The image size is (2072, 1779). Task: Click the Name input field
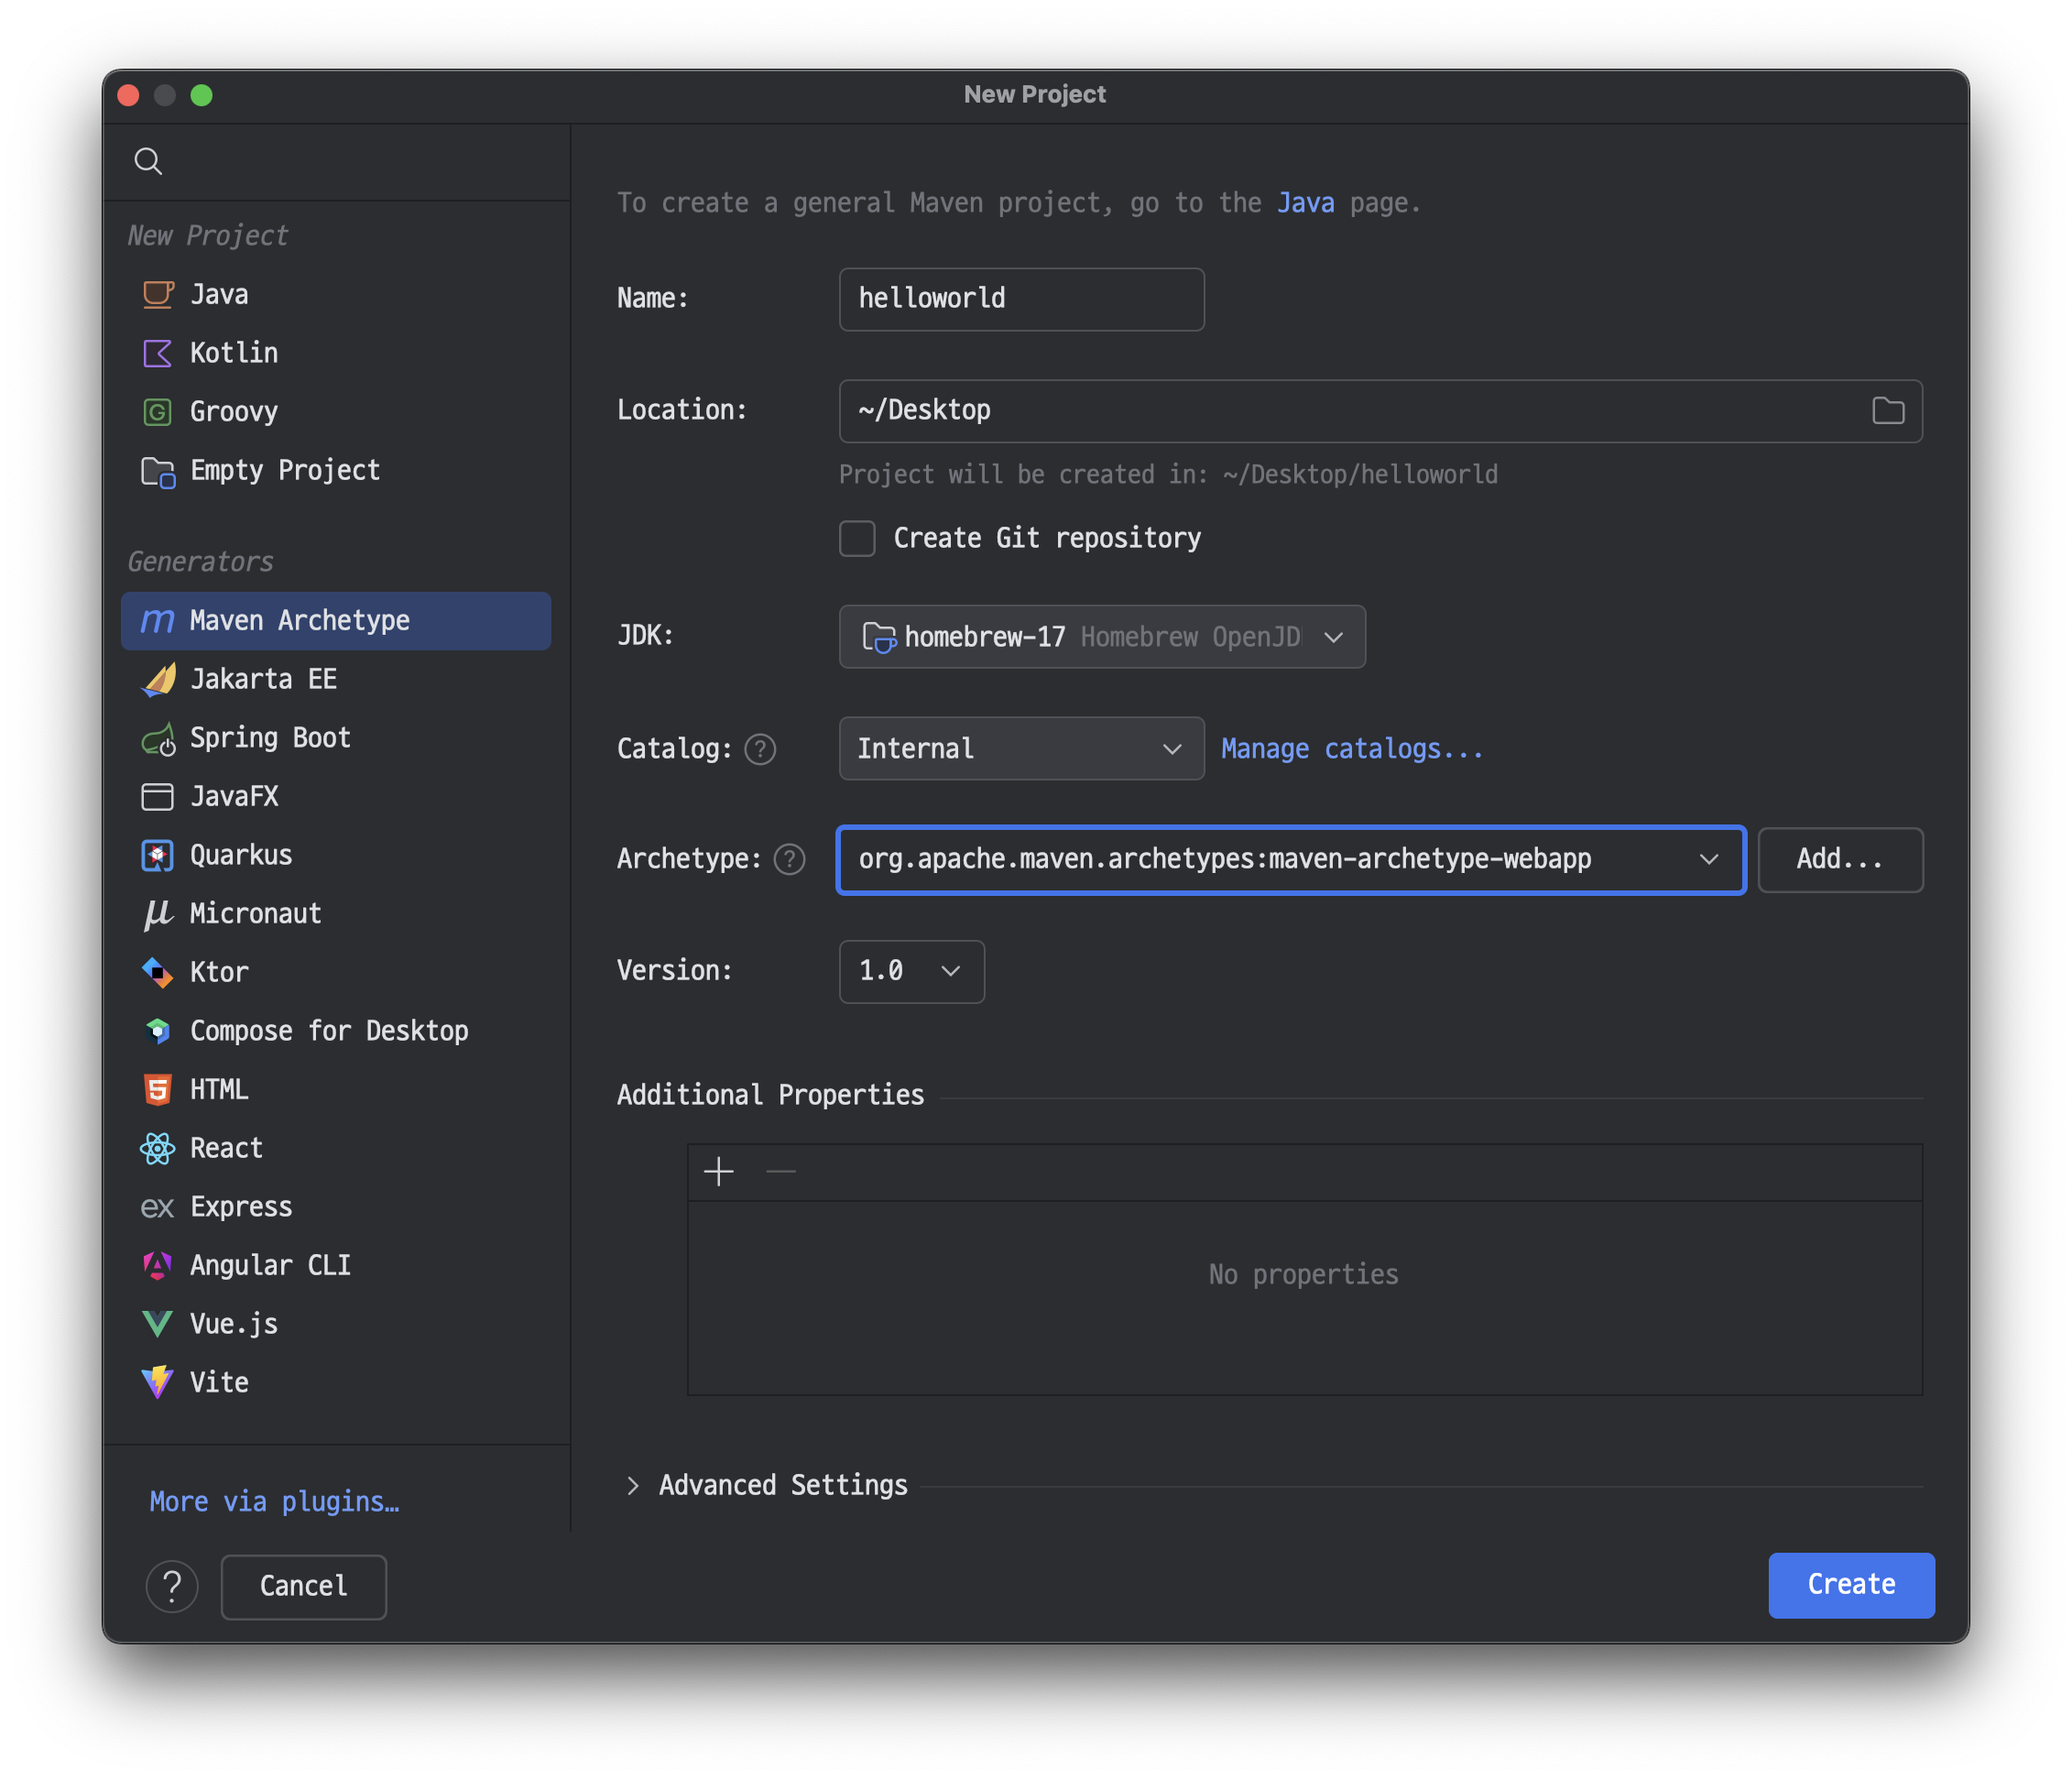[1020, 299]
